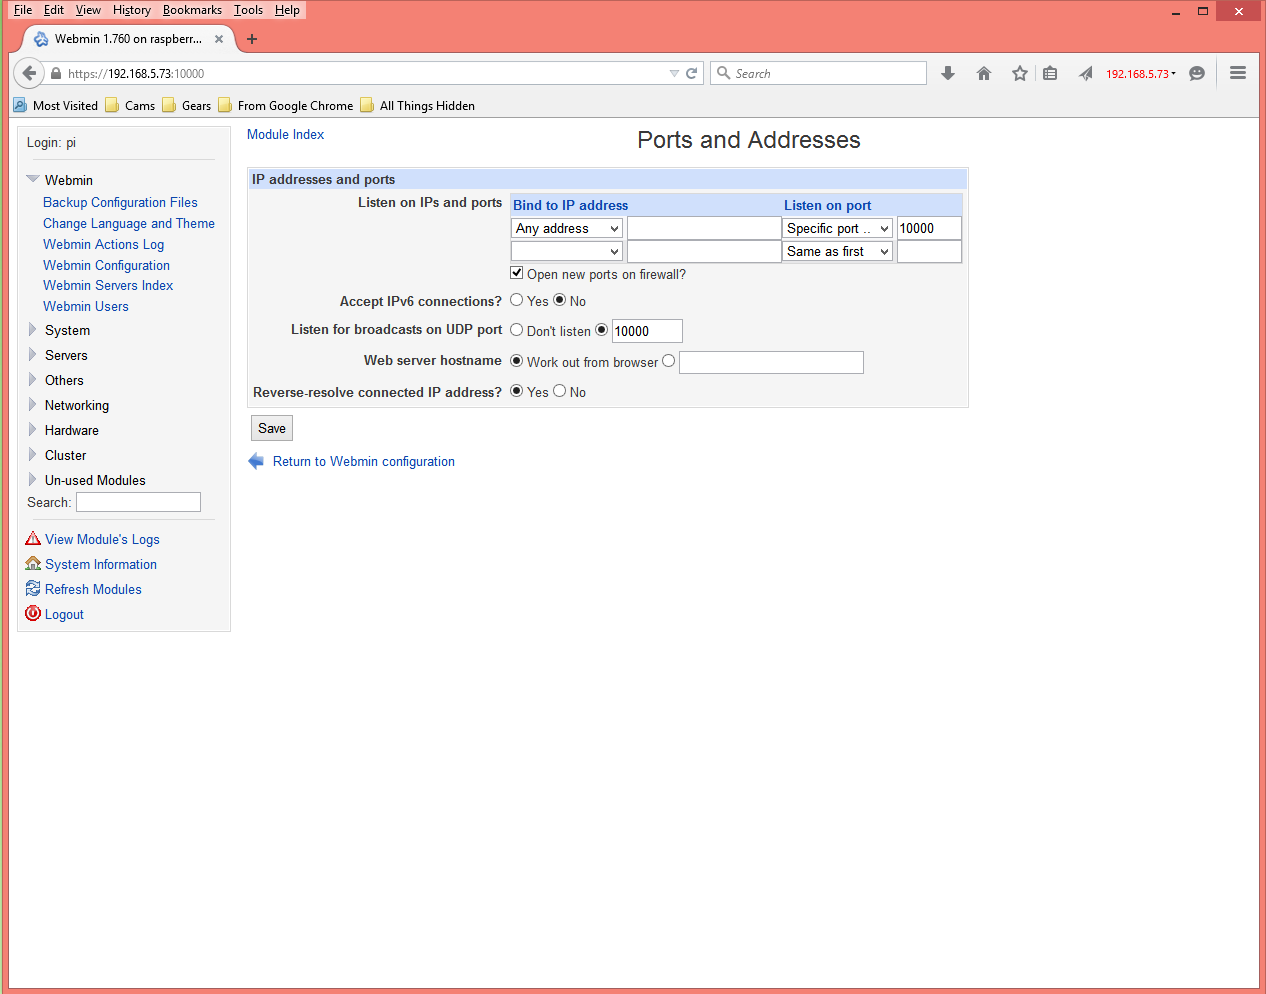Open the View menu
This screenshot has height=994, width=1266.
88,10
